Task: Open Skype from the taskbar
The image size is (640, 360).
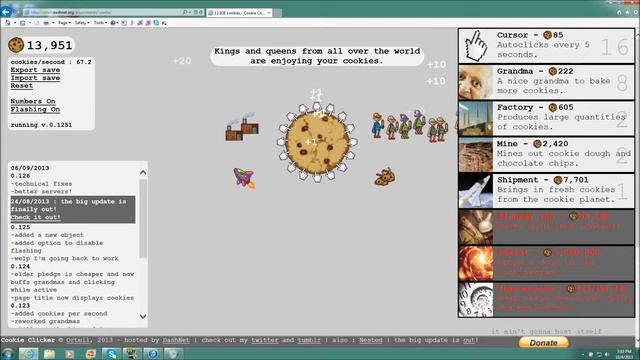Action: [111, 353]
